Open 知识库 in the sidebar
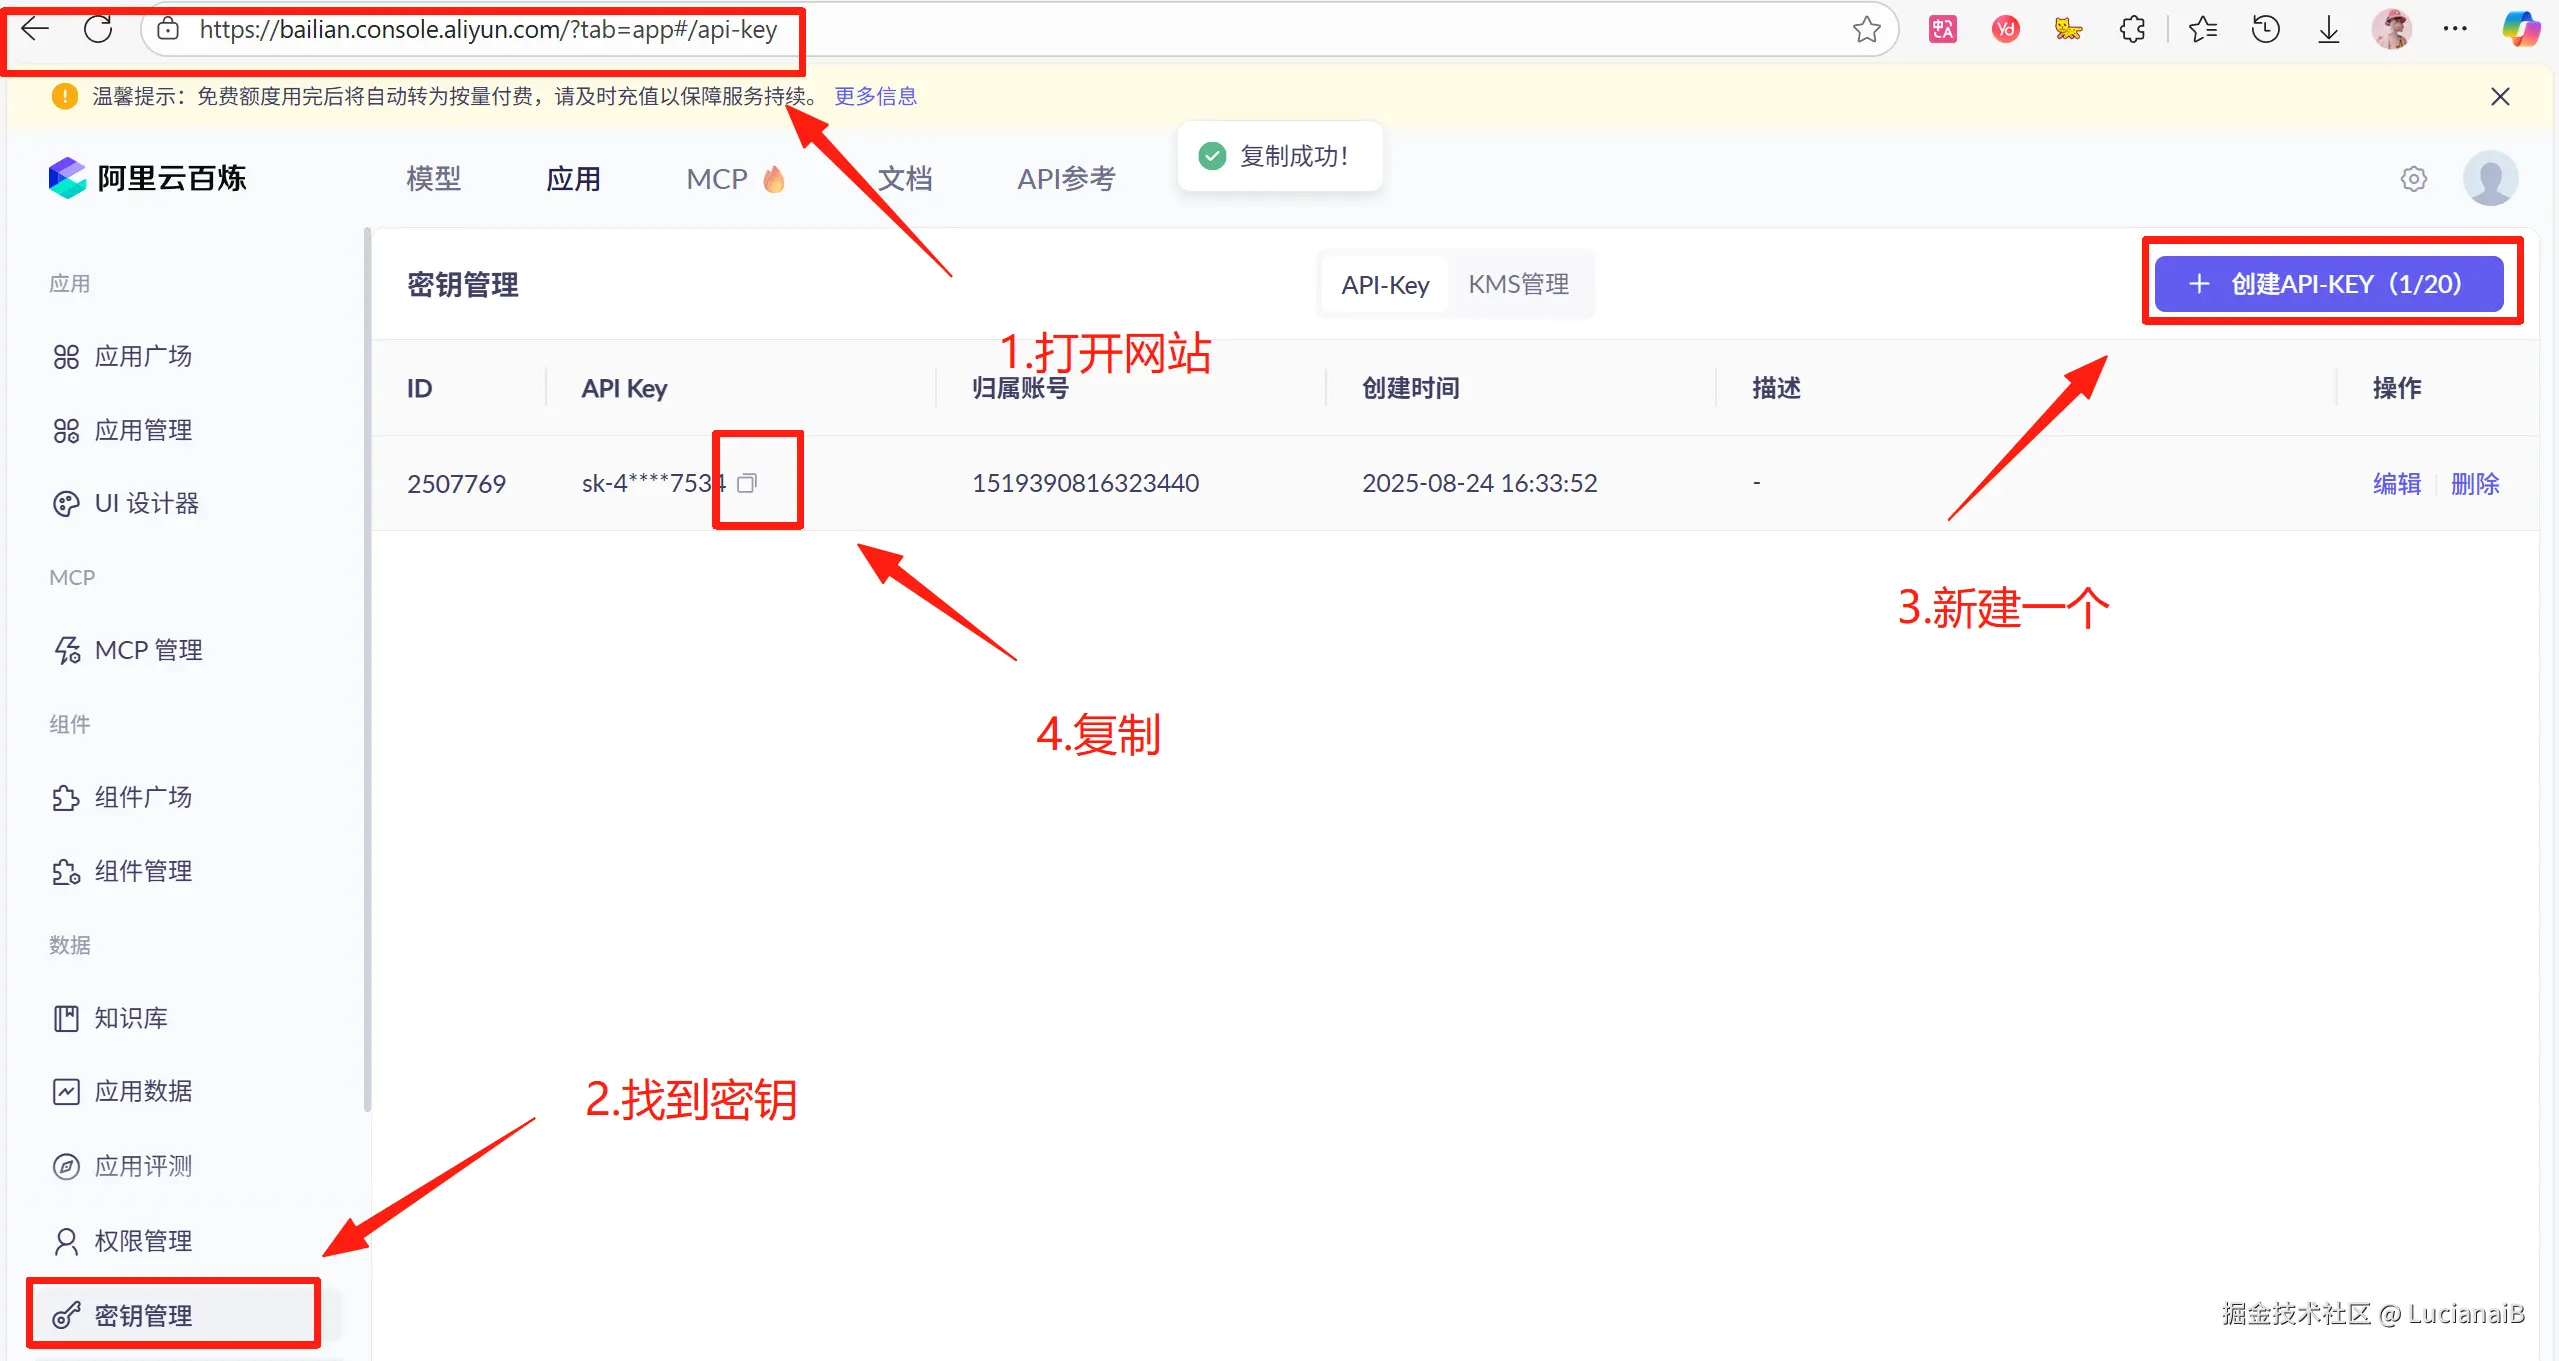The height and width of the screenshot is (1361, 2559). (130, 1018)
